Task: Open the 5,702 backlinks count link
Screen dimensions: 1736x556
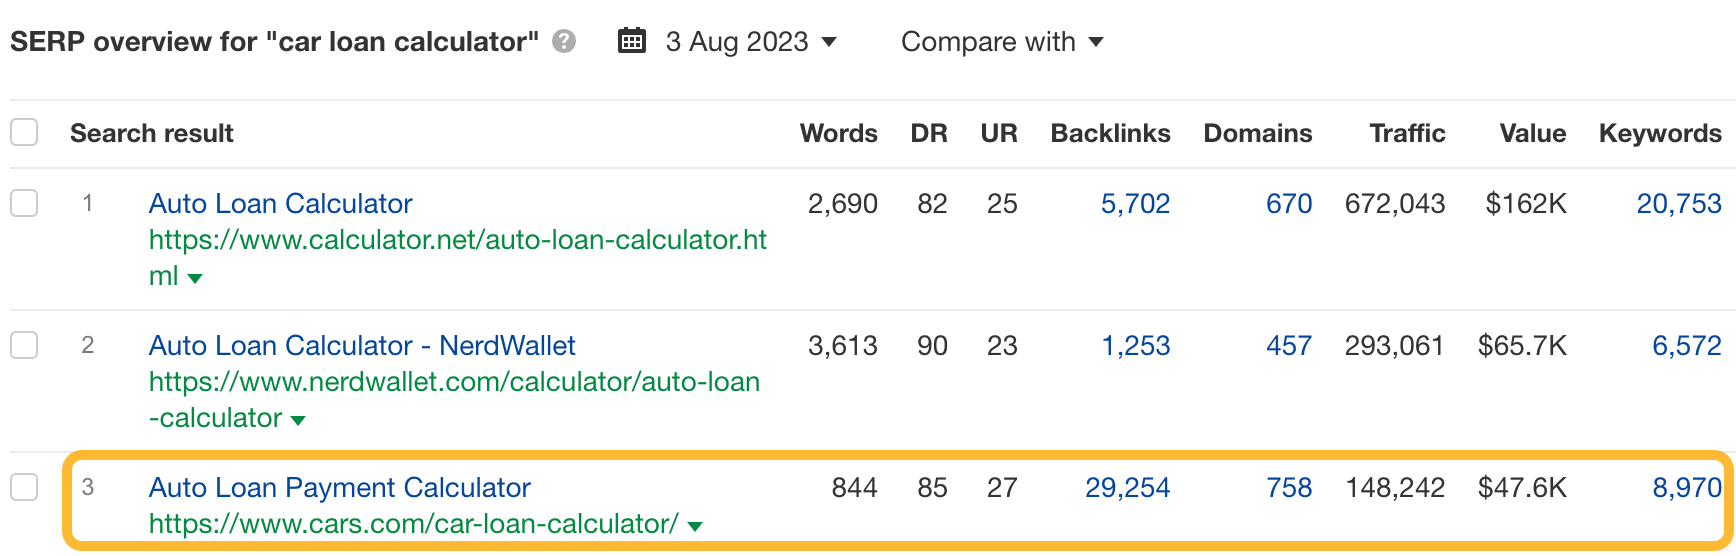Action: (x=1135, y=204)
